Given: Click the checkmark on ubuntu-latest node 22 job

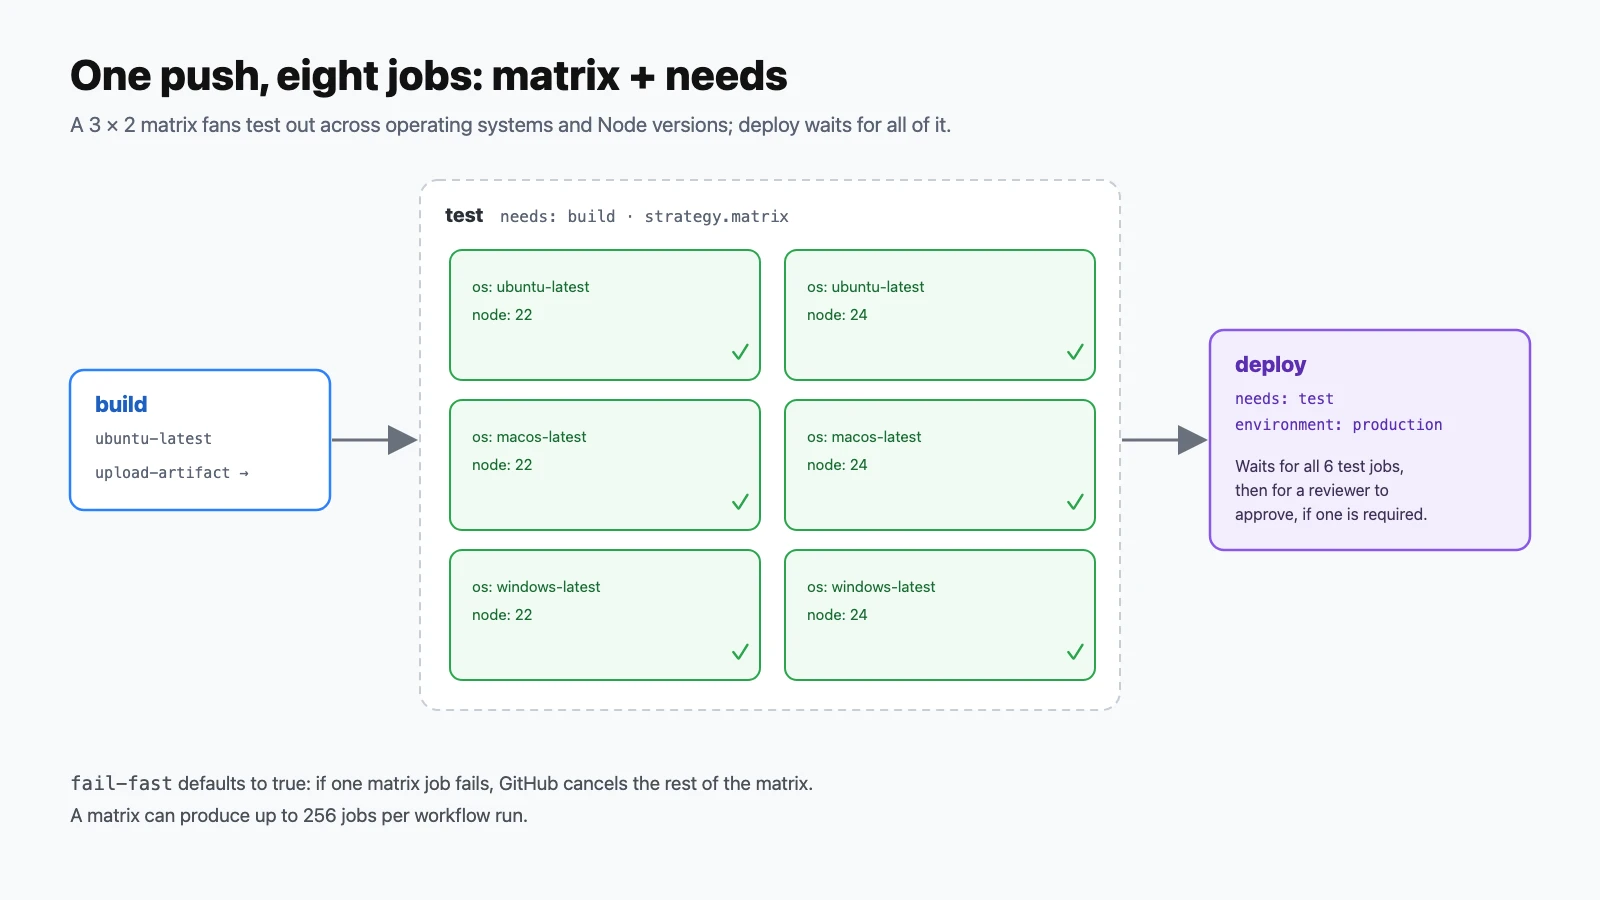Looking at the screenshot, I should [740, 352].
